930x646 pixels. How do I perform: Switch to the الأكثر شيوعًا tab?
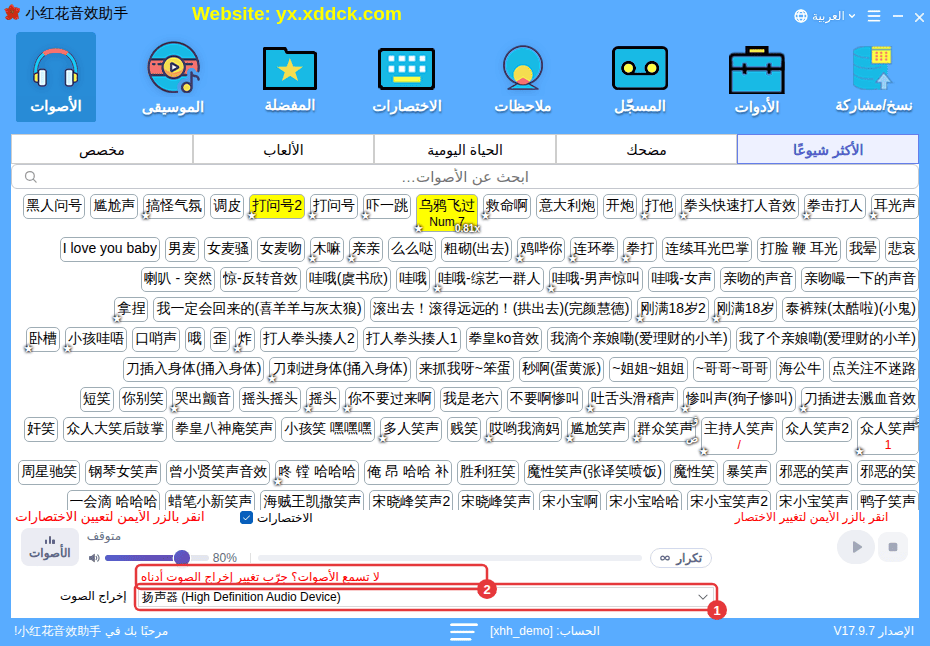827,149
